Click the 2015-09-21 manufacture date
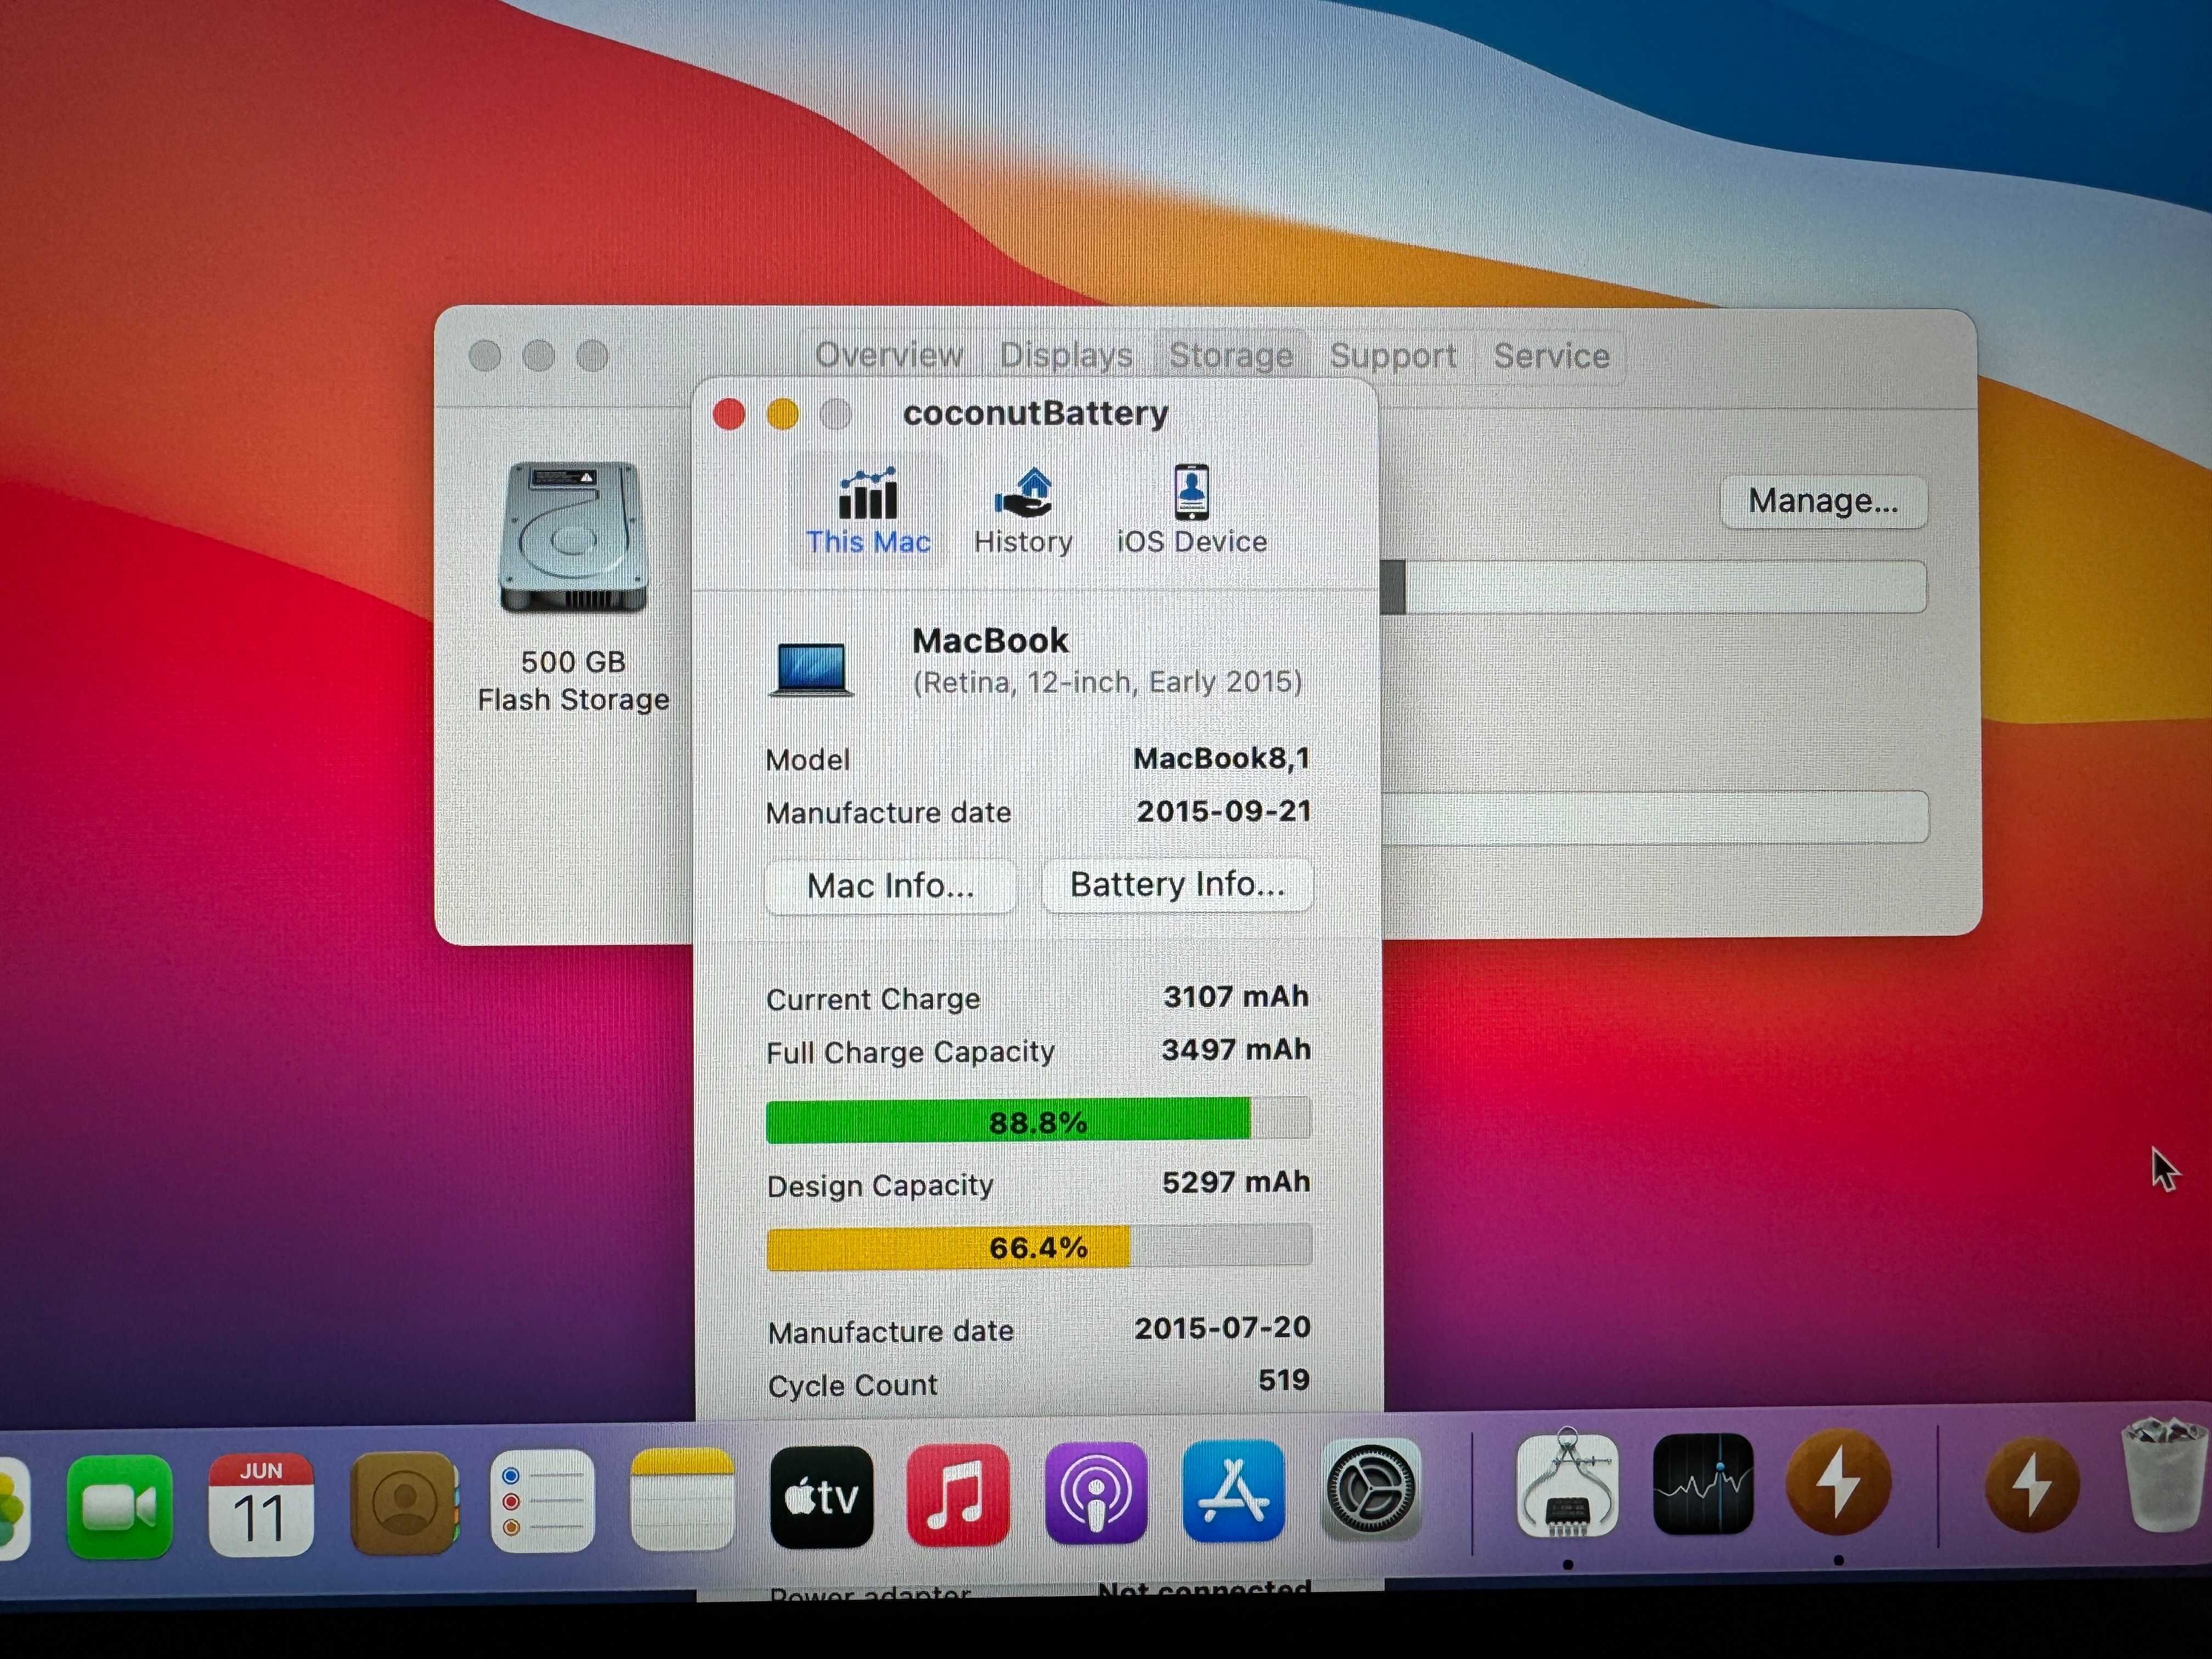This screenshot has height=1659, width=2212. 1223,811
